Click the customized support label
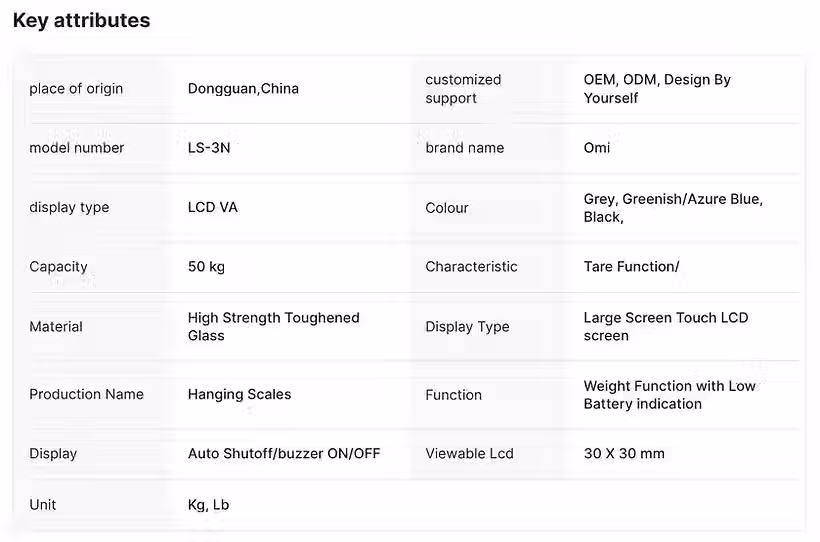This screenshot has height=542, width=820. (x=463, y=88)
